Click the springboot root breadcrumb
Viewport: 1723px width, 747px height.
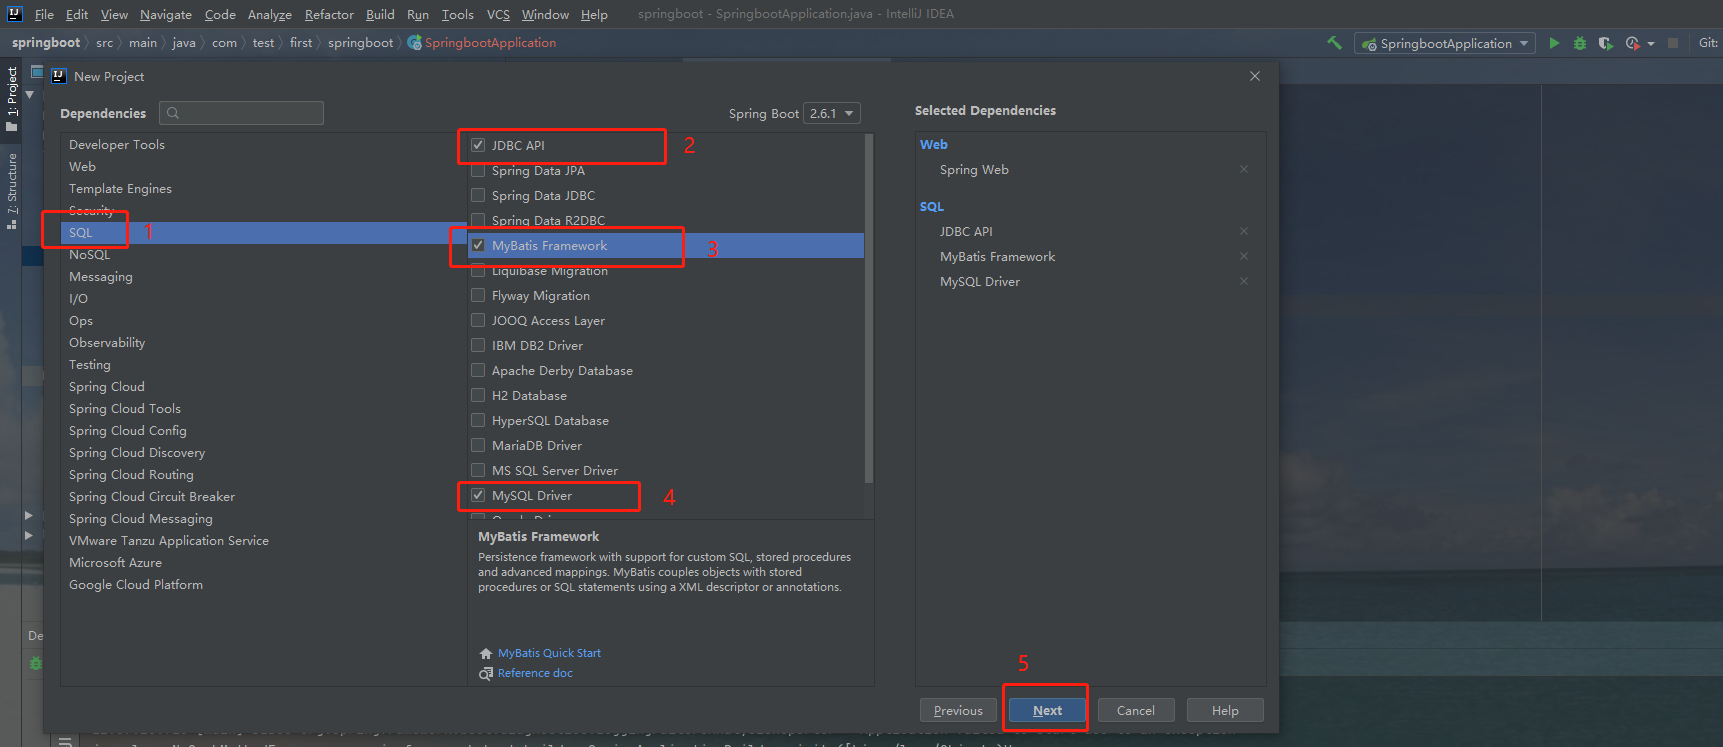[46, 42]
